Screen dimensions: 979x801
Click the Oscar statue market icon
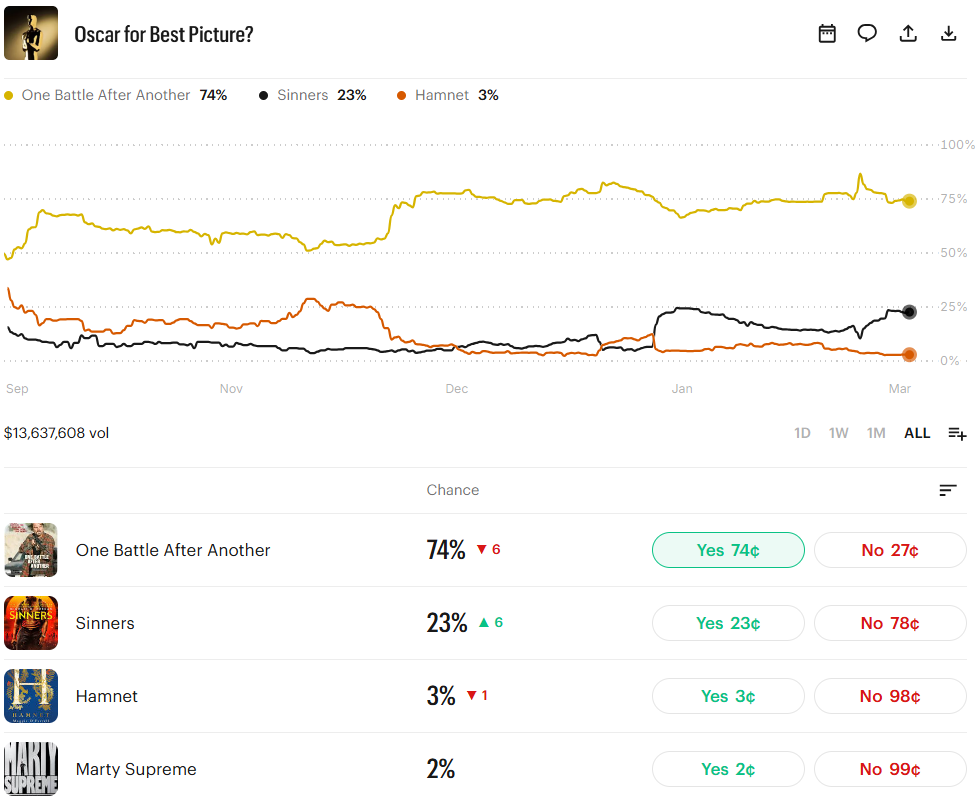(30, 33)
